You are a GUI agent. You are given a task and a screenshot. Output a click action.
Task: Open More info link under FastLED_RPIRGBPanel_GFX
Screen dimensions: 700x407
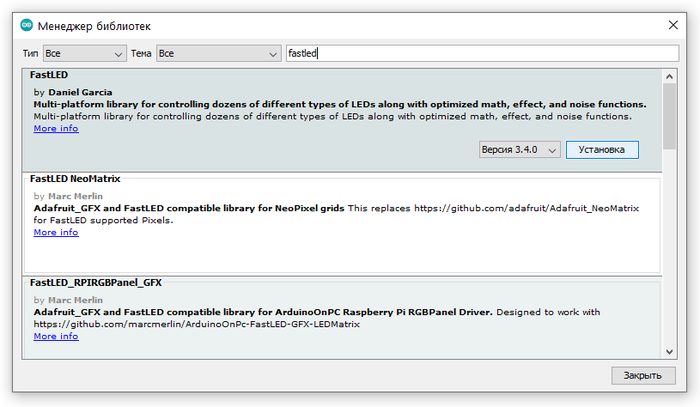coord(56,336)
